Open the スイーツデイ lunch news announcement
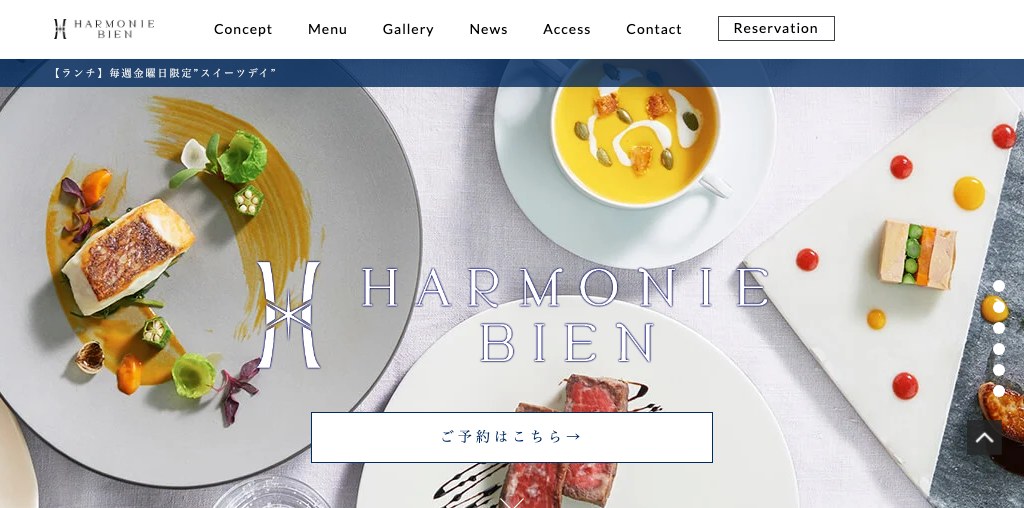 [164, 73]
